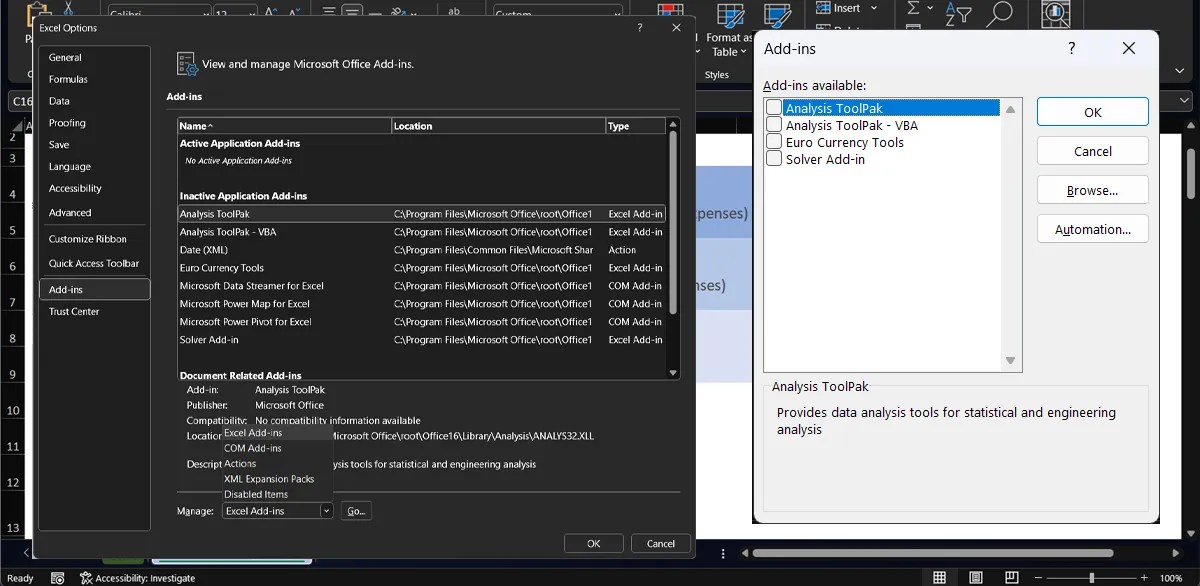
Task: Switch to Normal view in the status bar
Action: coord(938,577)
